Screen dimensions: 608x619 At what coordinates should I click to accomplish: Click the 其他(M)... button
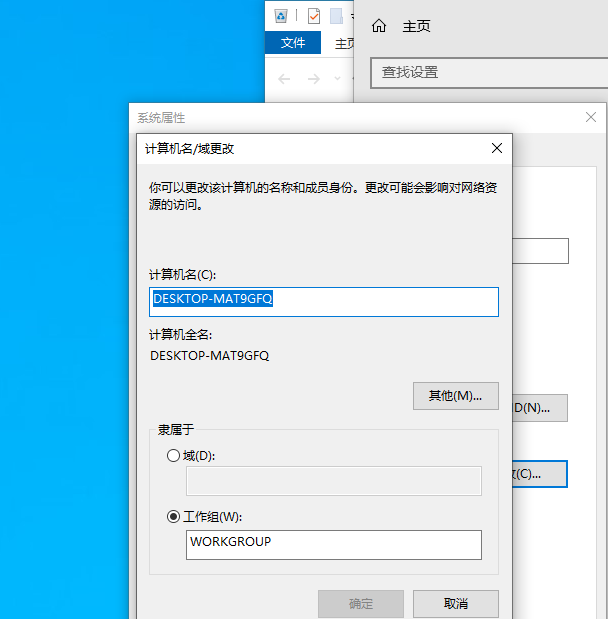pos(456,396)
